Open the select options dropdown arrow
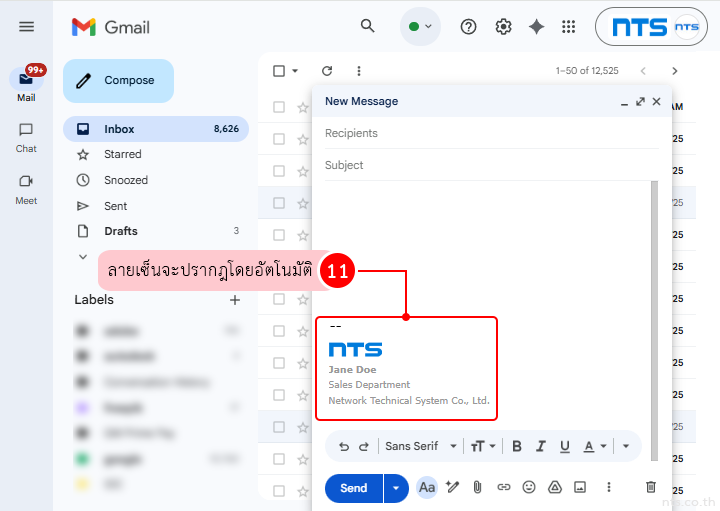Viewport: 720px width, 511px height. click(295, 71)
